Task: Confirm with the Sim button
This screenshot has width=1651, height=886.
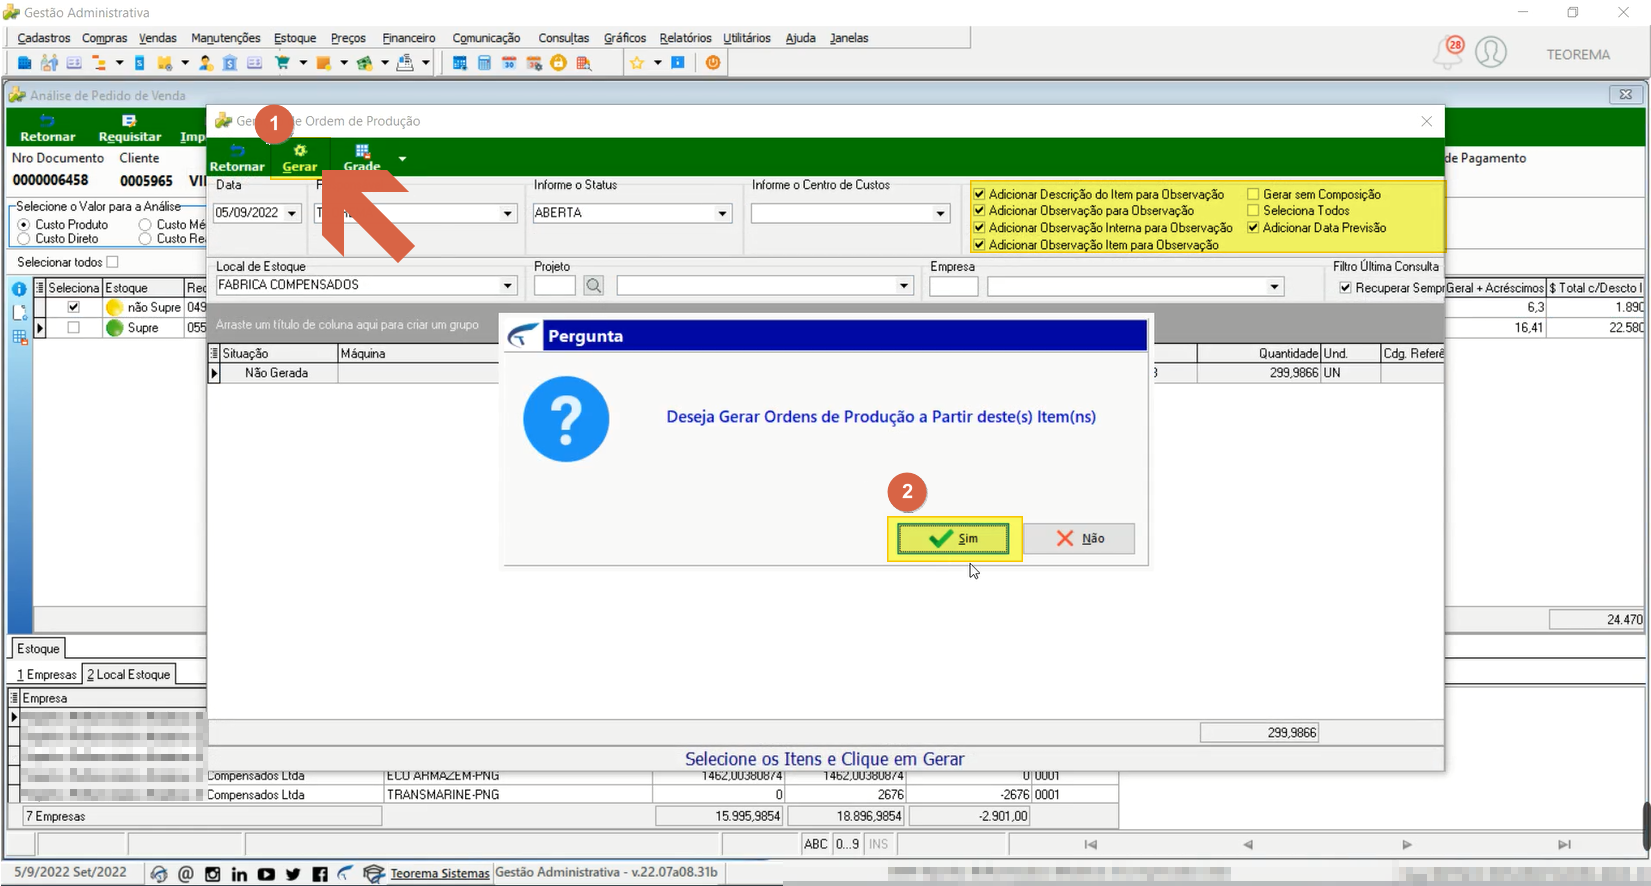Action: pos(953,539)
